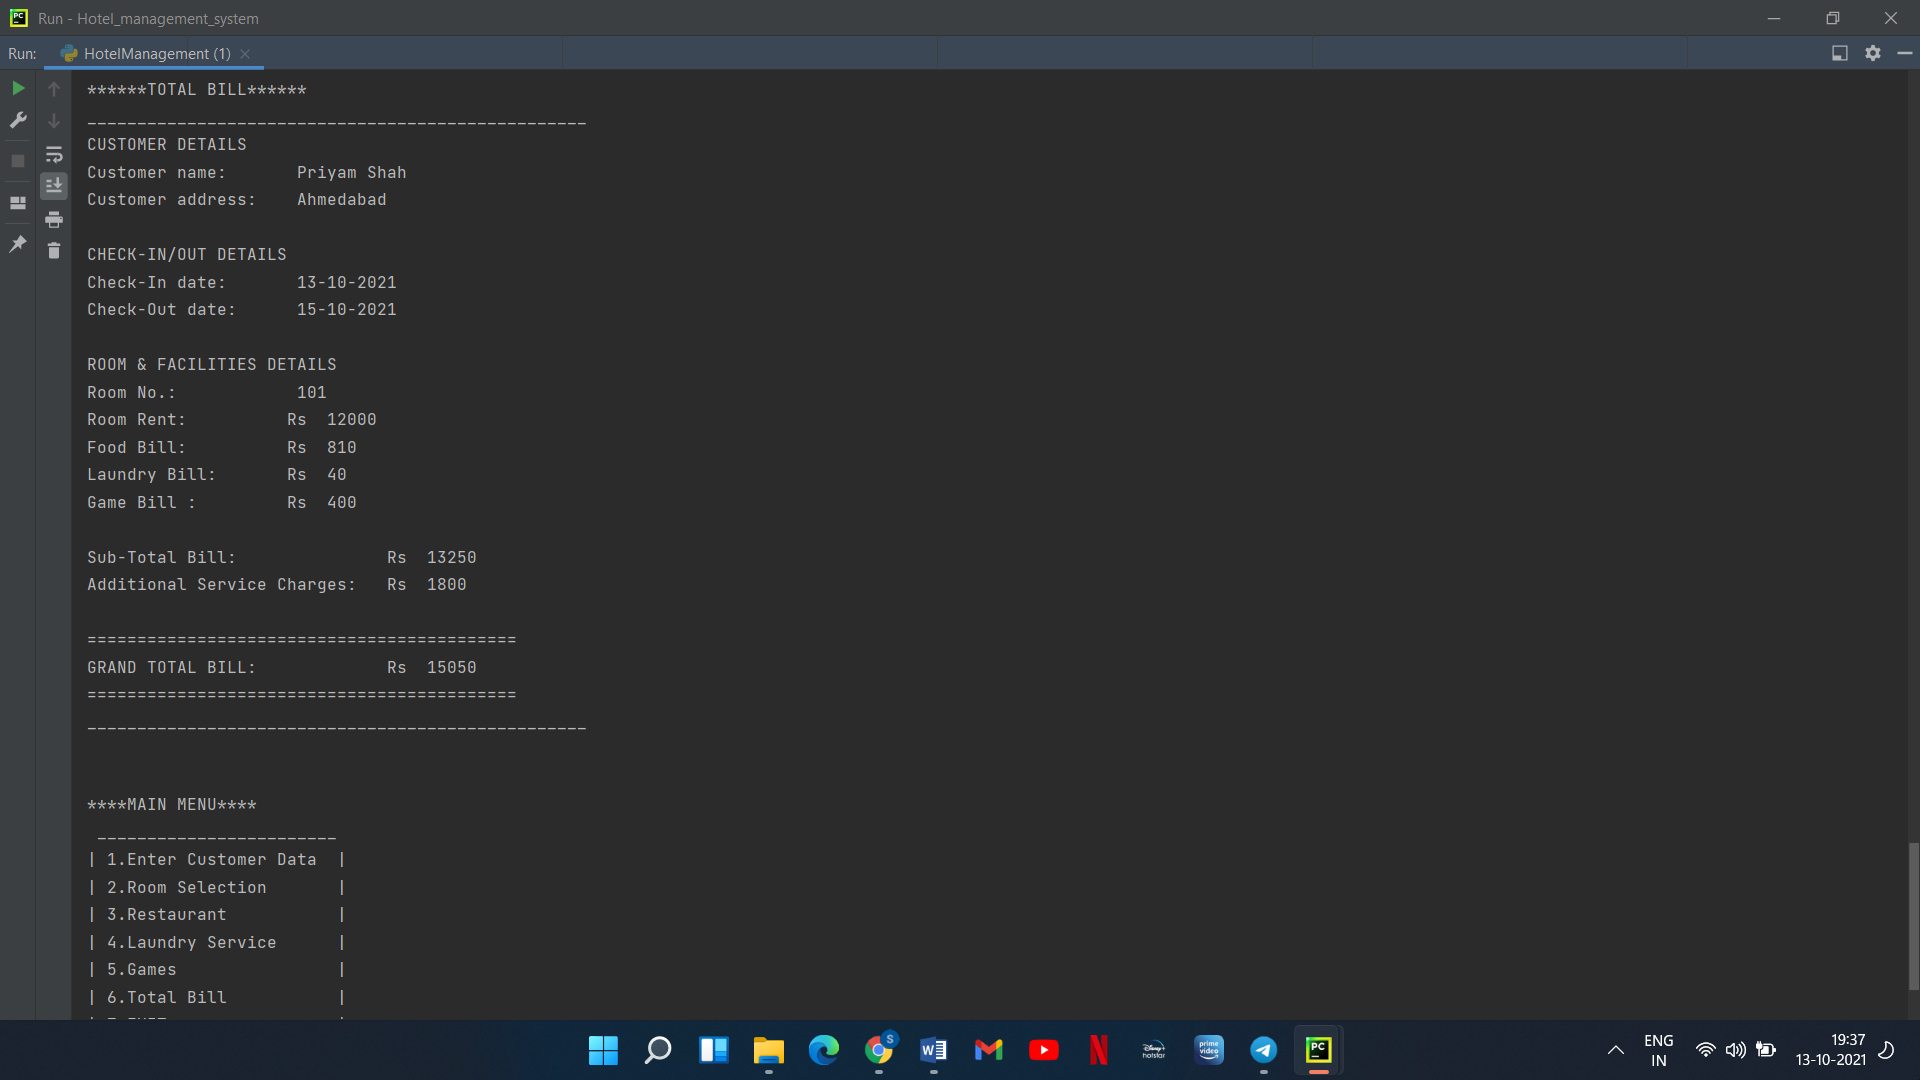
Task: Expand hidden system tray icons chevron
Action: pos(1615,1050)
